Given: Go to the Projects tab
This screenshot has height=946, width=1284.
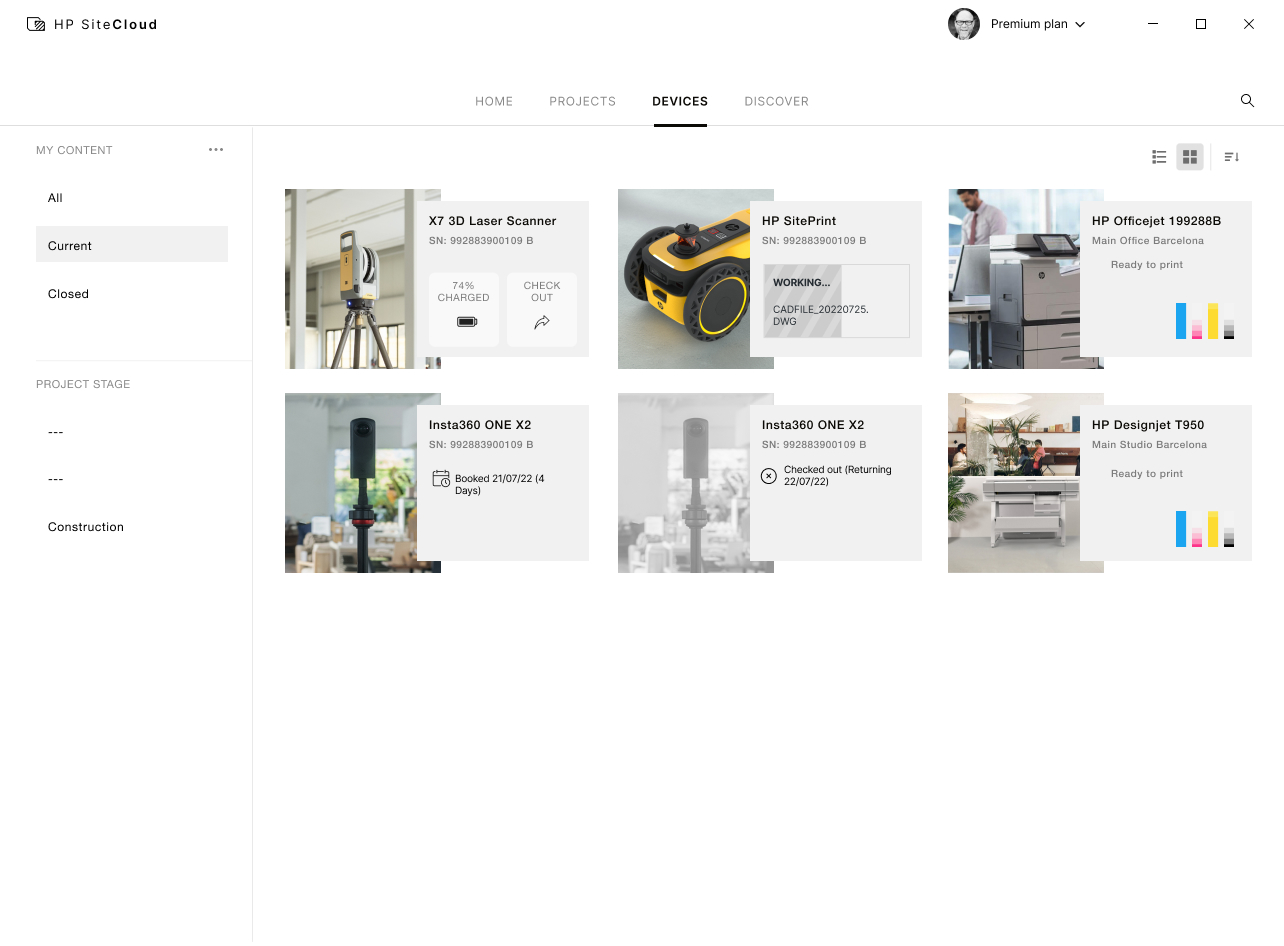Looking at the screenshot, I should (582, 101).
